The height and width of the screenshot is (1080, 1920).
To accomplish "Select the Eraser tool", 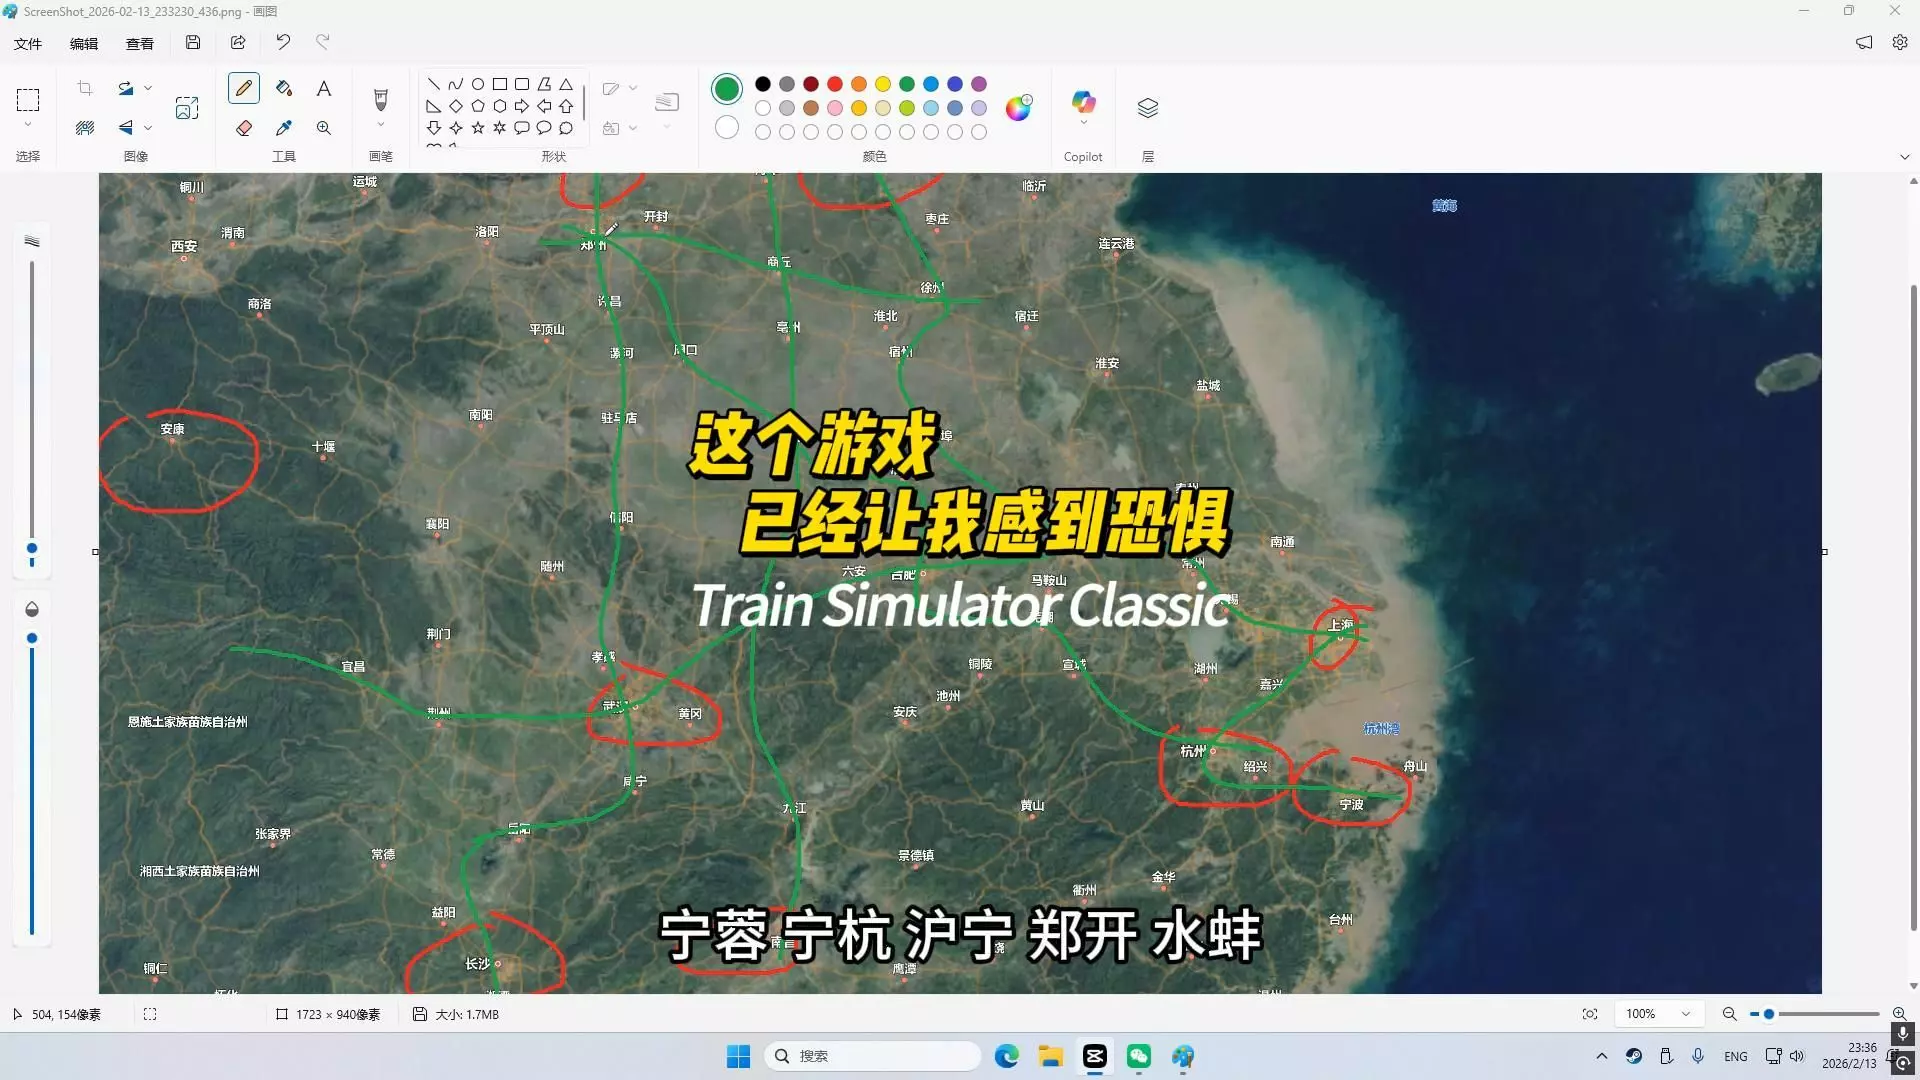I will tap(244, 128).
